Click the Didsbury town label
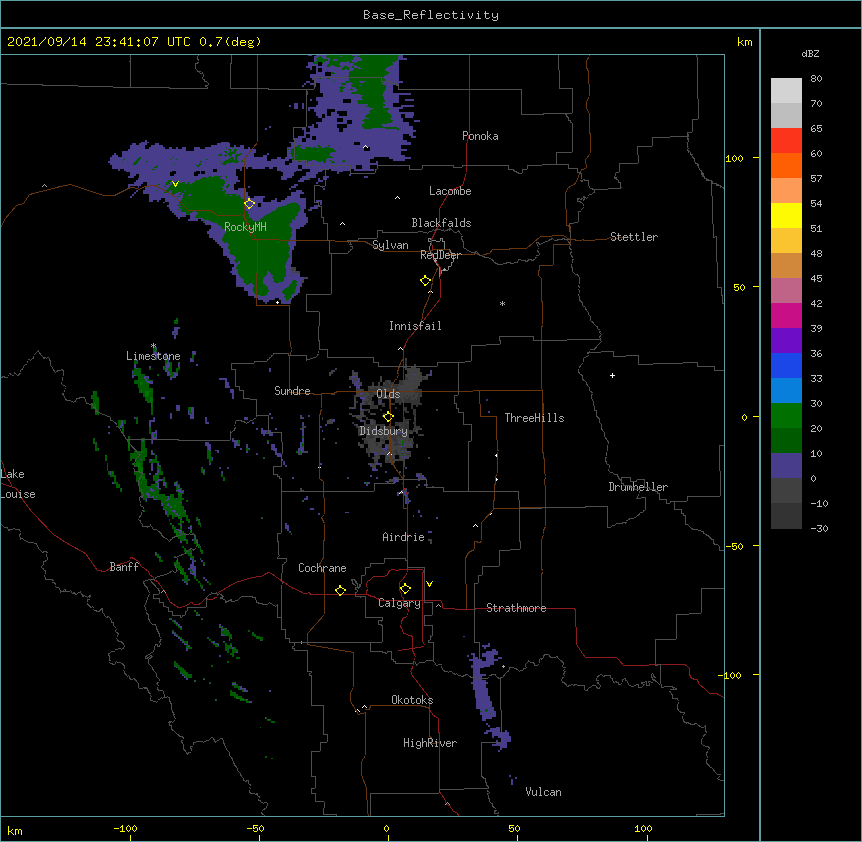 pyautogui.click(x=383, y=431)
